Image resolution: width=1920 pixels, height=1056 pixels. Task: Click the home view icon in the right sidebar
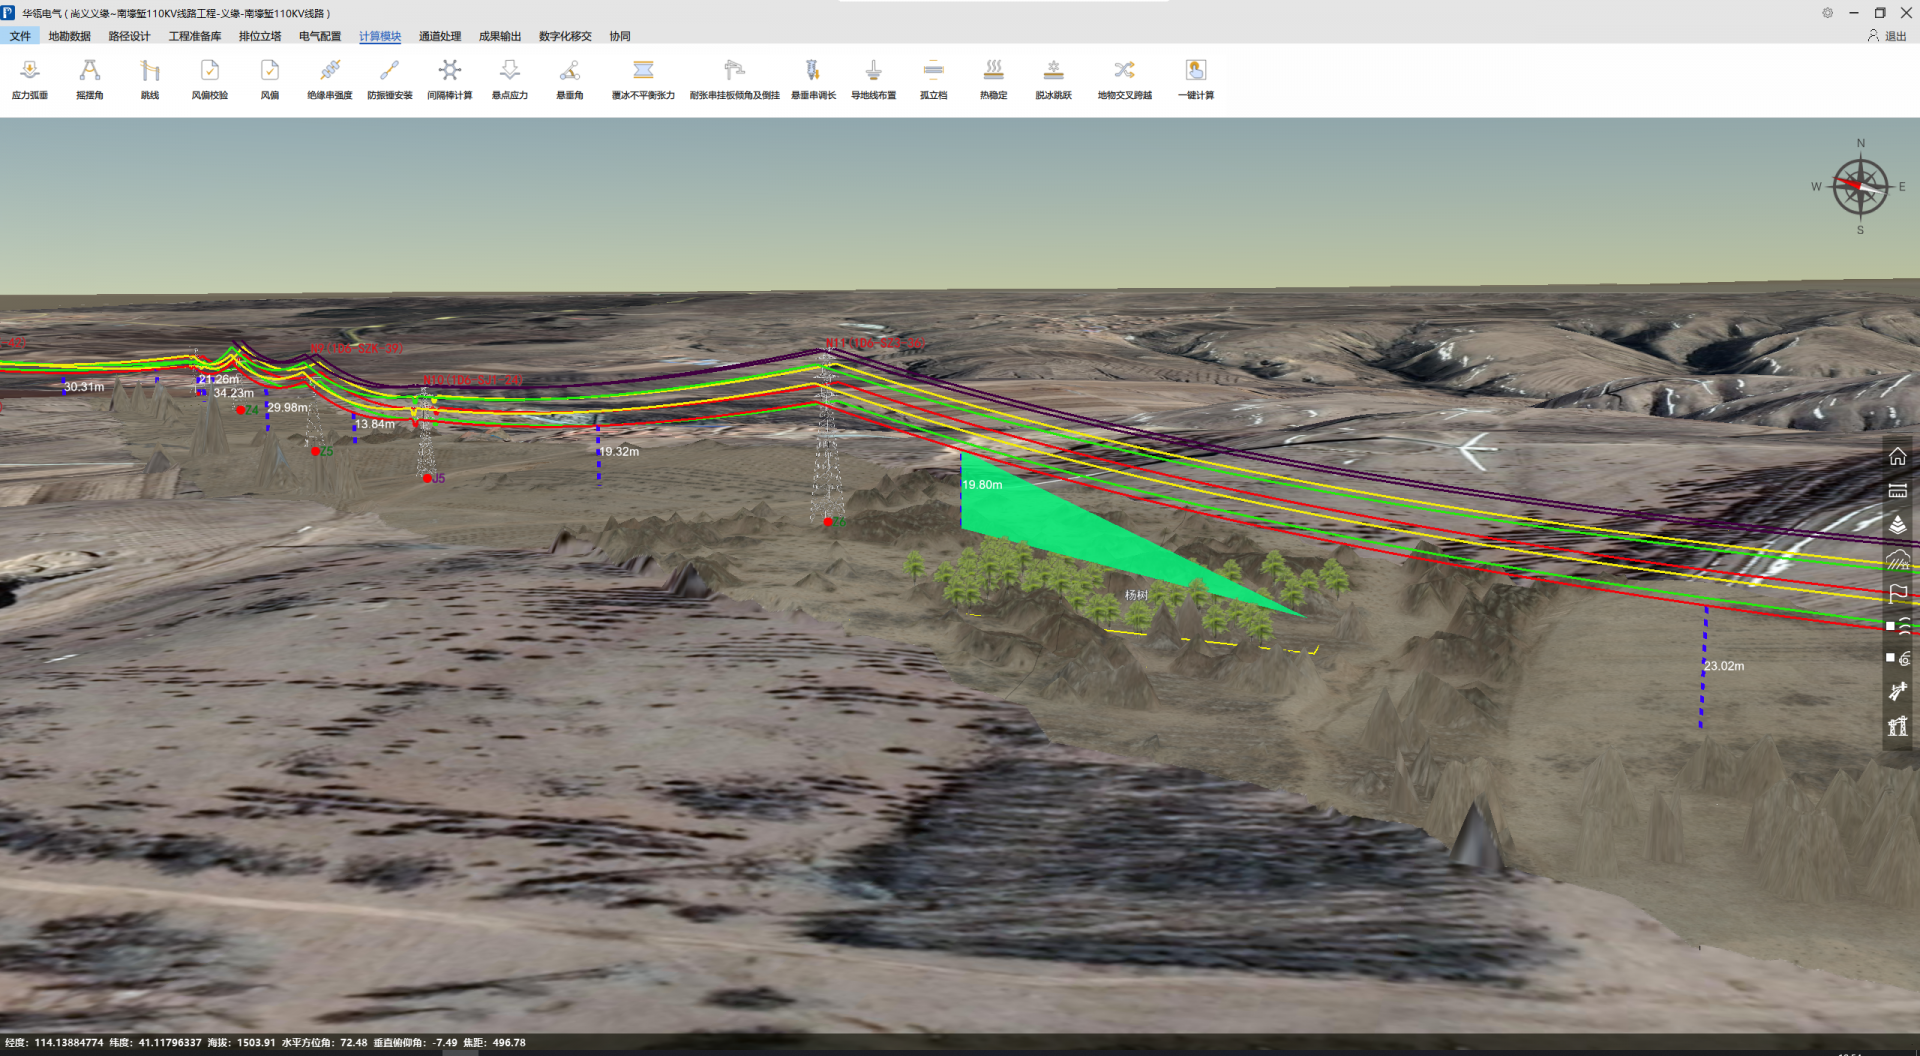1897,457
